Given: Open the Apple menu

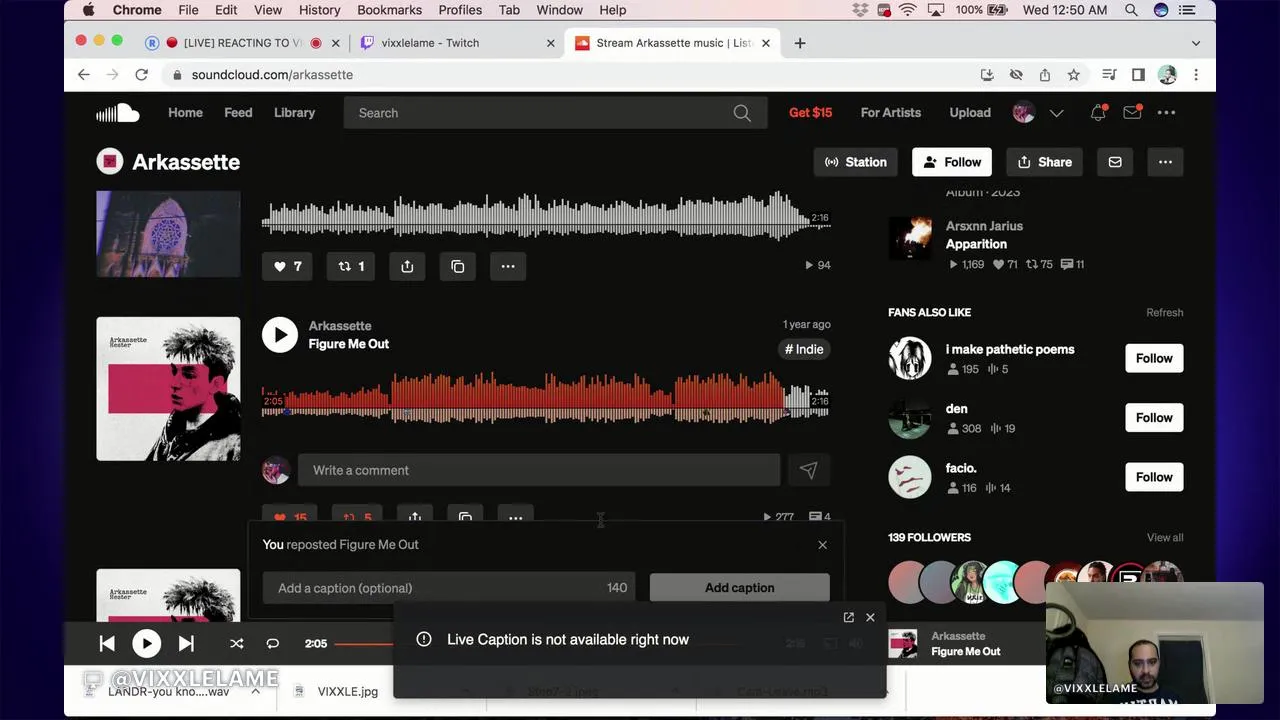Looking at the screenshot, I should click(89, 10).
